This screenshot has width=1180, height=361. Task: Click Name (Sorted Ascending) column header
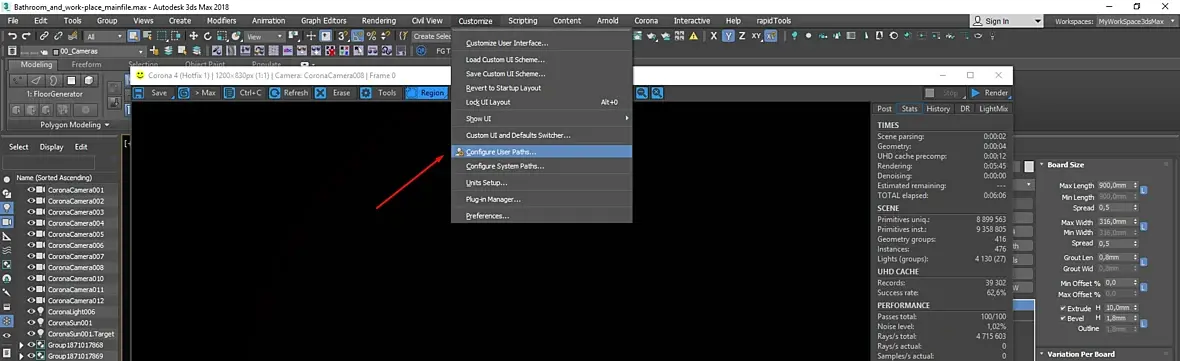54,177
